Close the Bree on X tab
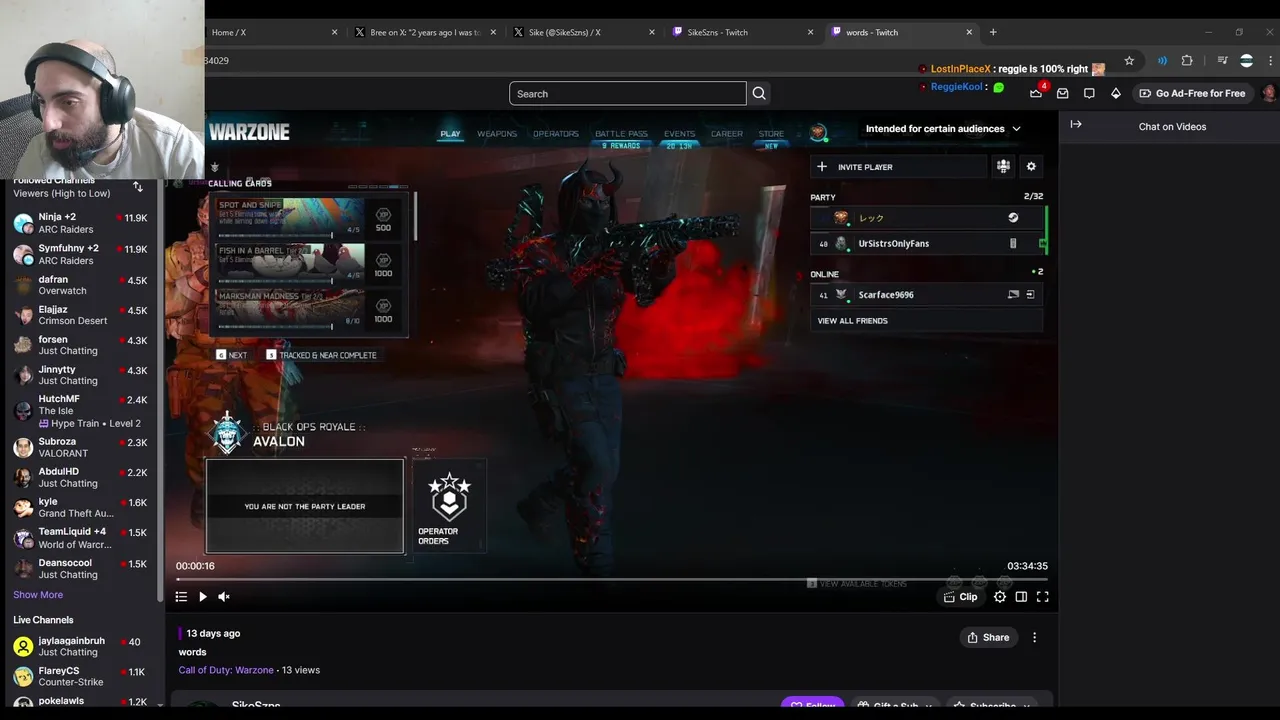 pos(493,32)
